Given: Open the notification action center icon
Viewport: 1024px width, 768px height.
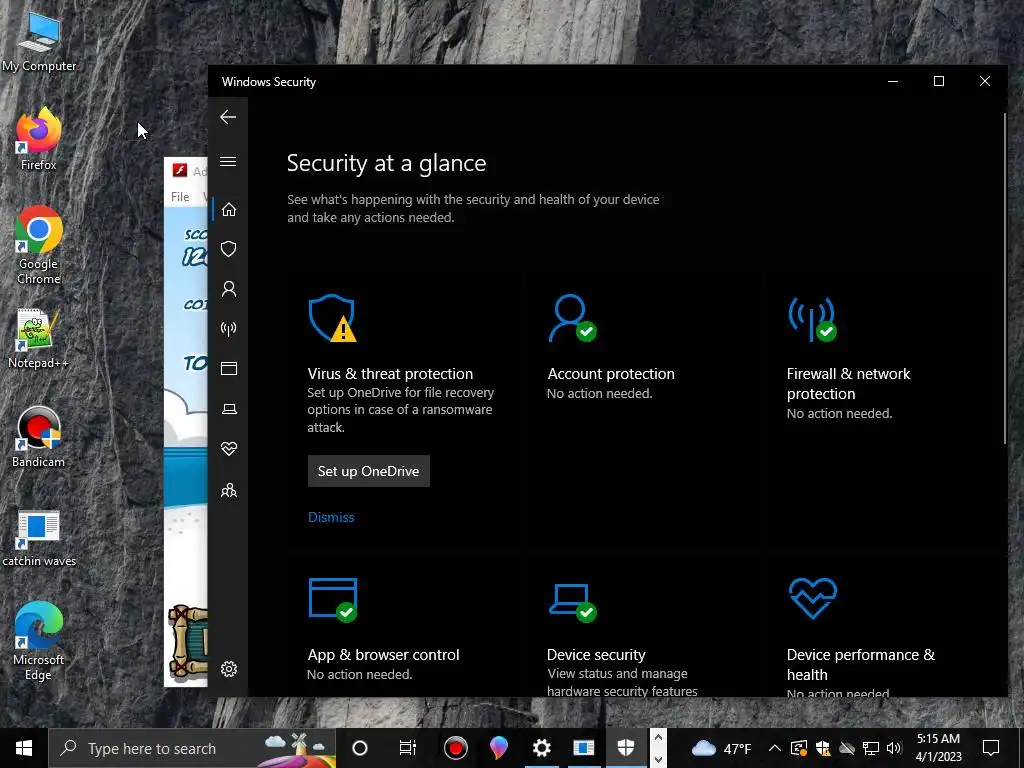Looking at the screenshot, I should (991, 748).
